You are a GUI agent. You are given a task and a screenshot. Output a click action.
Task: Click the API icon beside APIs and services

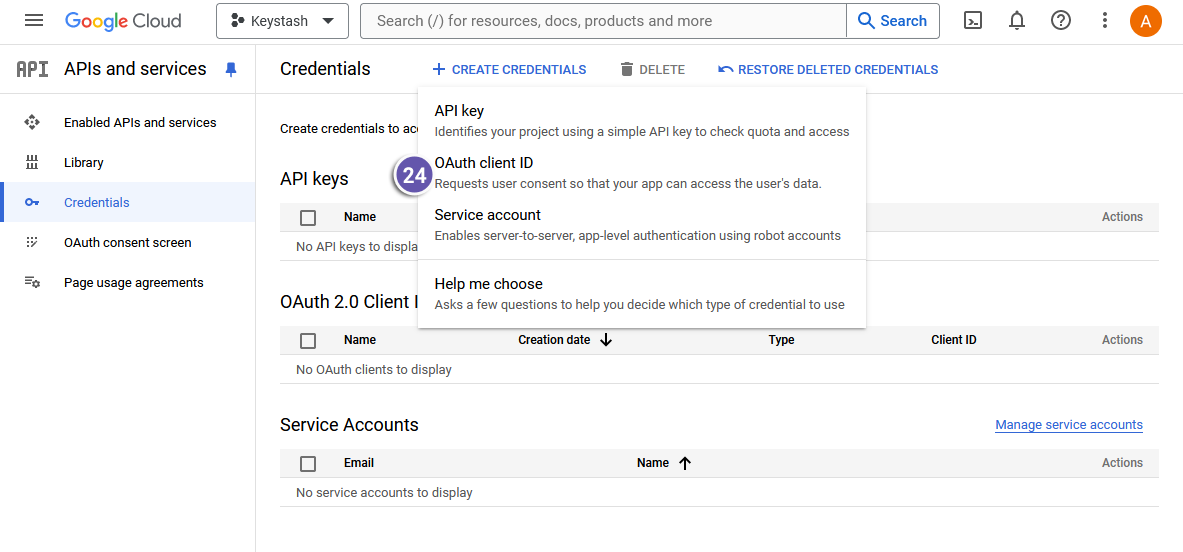point(32,69)
